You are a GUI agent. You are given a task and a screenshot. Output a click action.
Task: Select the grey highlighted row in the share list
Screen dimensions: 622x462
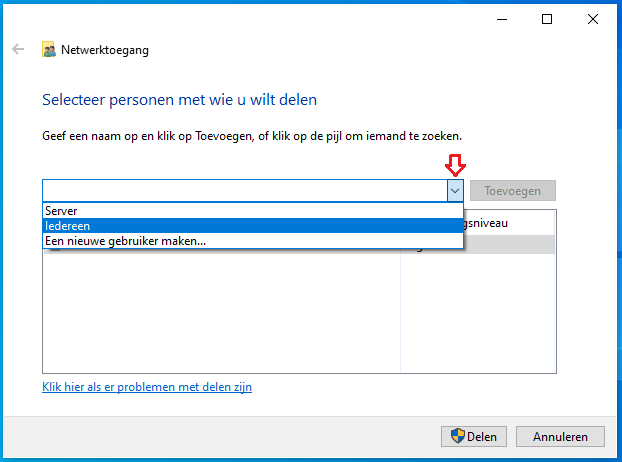(509, 244)
